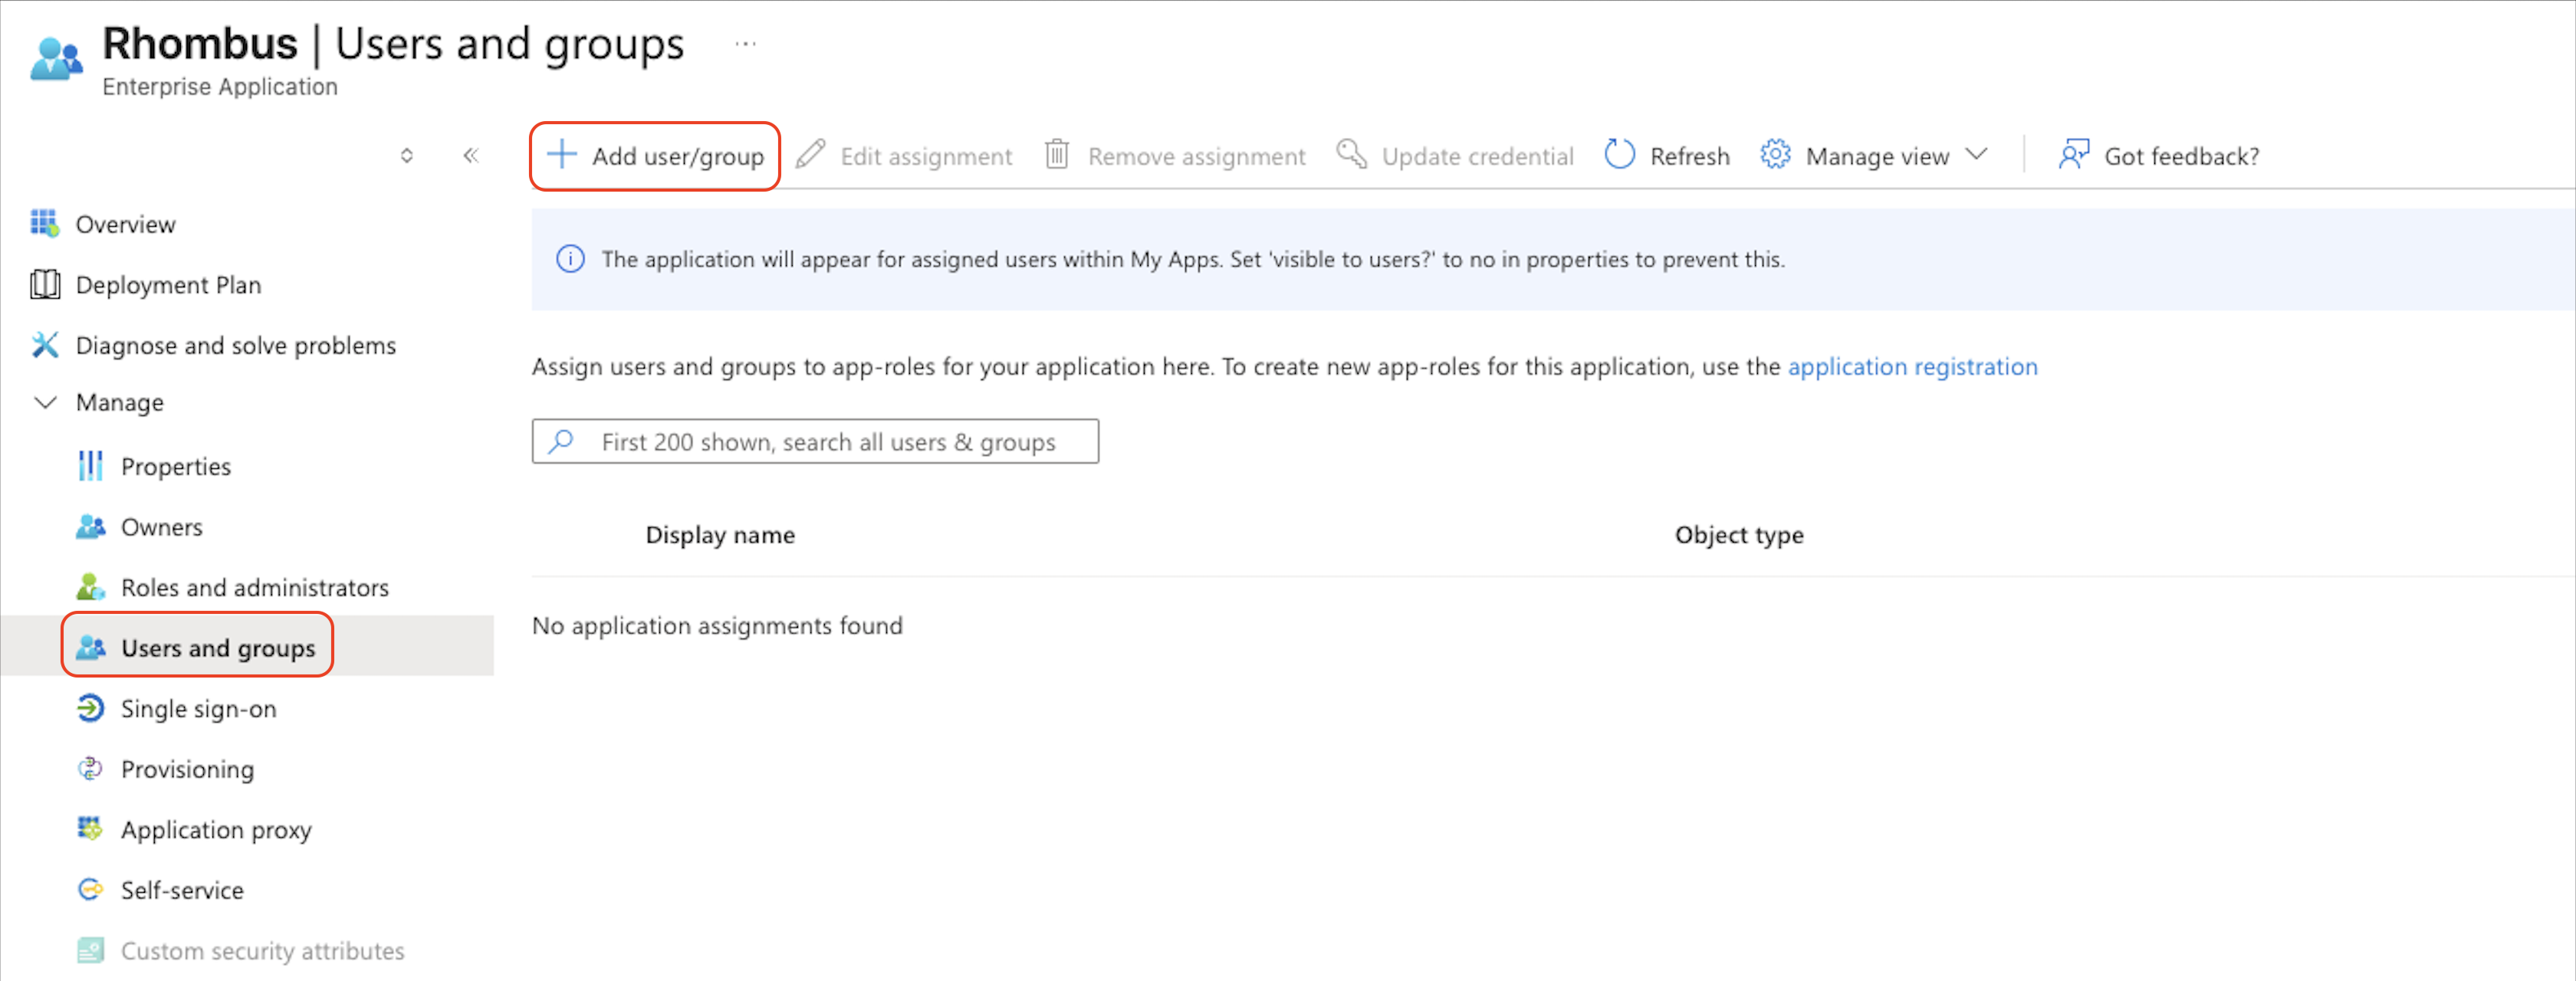Click the Update credential key icon
The image size is (2576, 981).
1351,155
